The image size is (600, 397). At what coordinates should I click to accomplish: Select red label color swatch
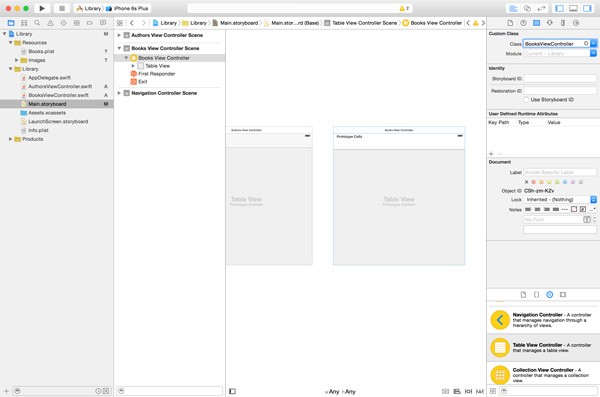(x=533, y=182)
